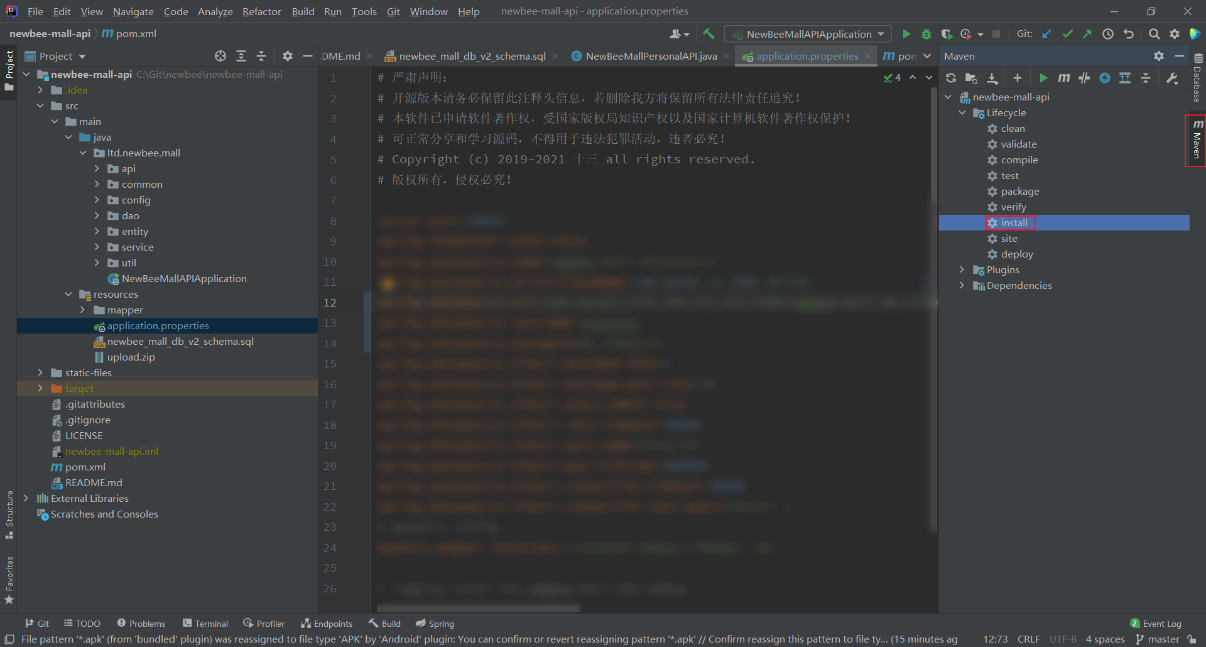Click the green Run application button
Screen dimensions: 1206x647
tap(907, 34)
